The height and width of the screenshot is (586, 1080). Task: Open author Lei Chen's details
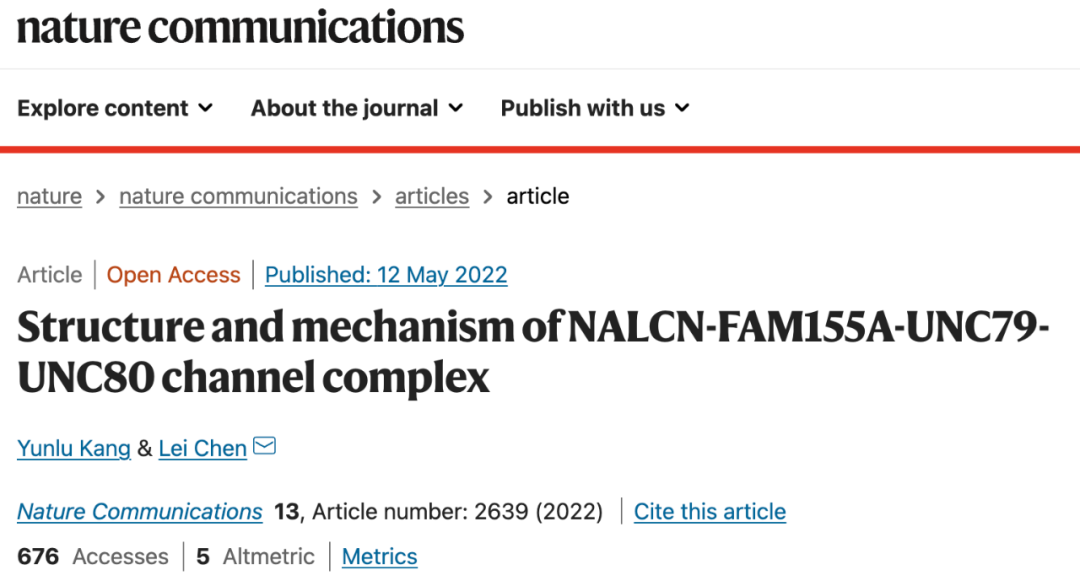point(202,449)
